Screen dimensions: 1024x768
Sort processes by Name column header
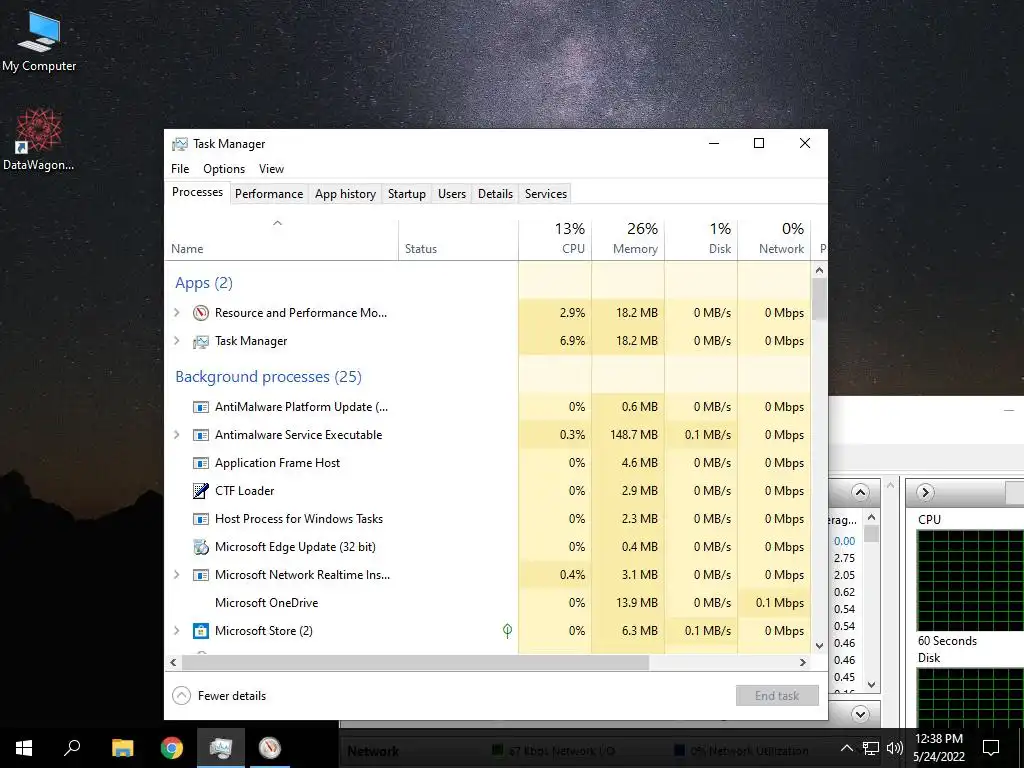point(281,240)
